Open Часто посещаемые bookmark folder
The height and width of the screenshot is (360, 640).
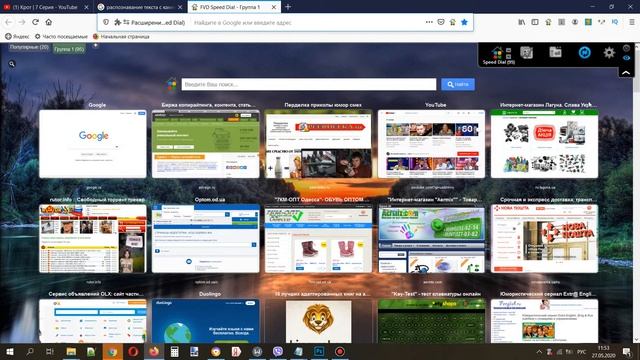point(61,36)
